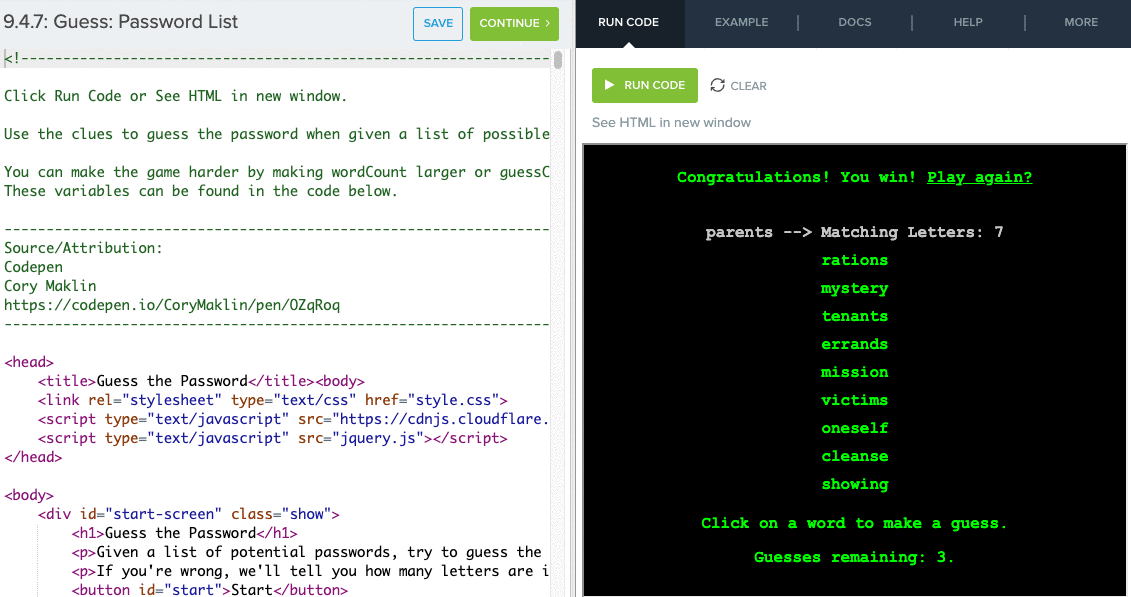Guess the word mystery
This screenshot has width=1131, height=597.
[855, 288]
